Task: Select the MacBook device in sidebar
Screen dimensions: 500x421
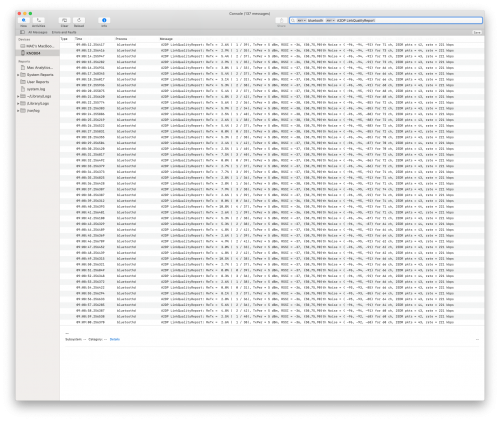Action: point(37,46)
